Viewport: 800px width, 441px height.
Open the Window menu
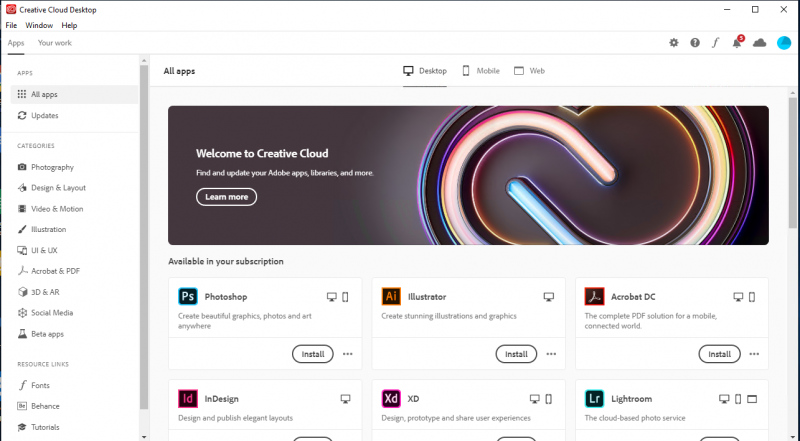coord(39,25)
